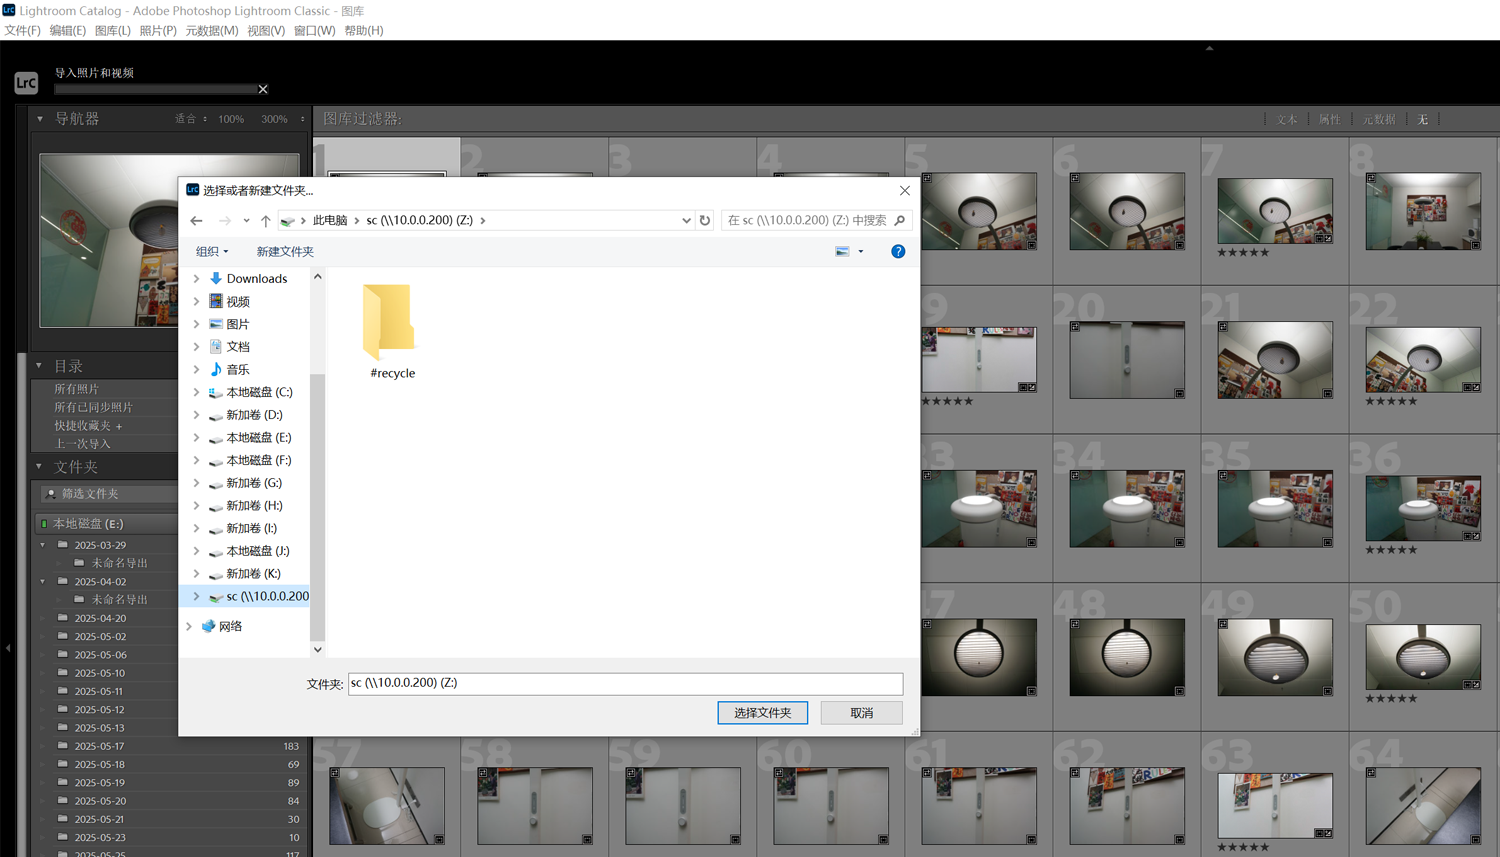
Task: Click the 新建文件夹 button
Action: point(285,252)
